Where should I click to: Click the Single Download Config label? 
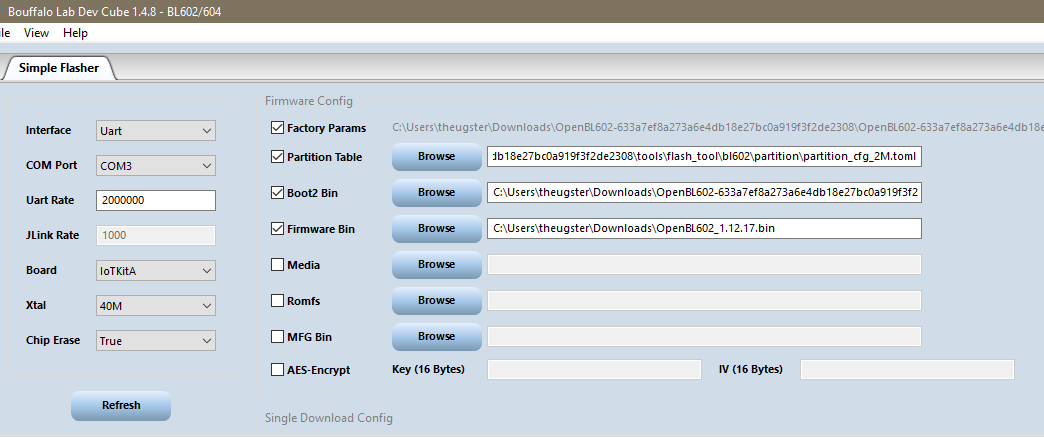tap(329, 418)
